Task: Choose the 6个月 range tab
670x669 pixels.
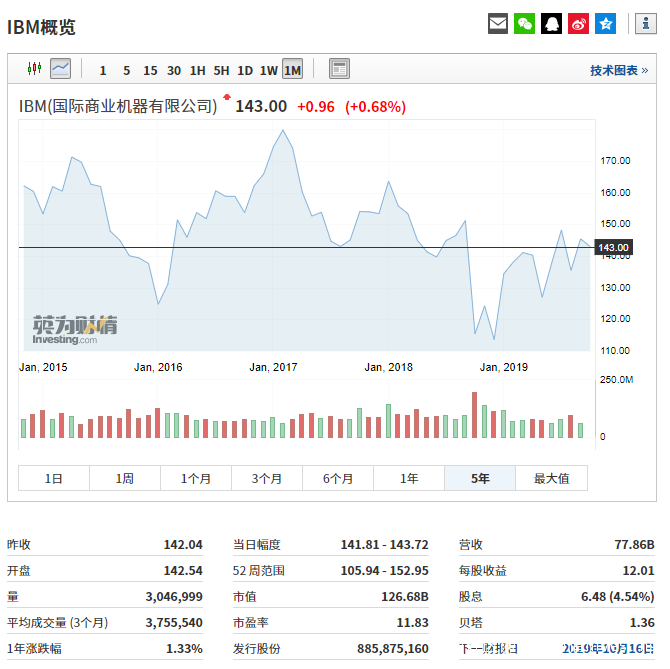Action: point(338,478)
